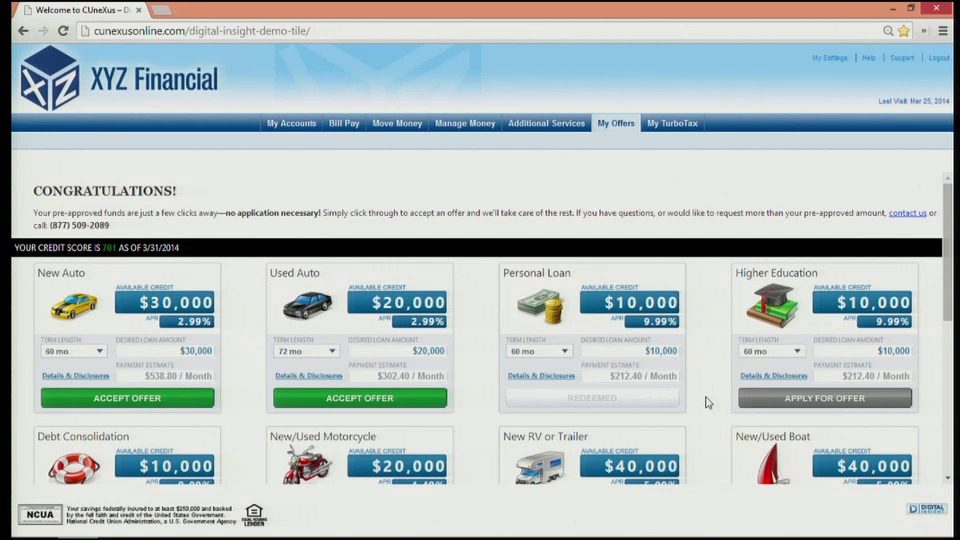Viewport: 960px width, 540px height.
Task: Click the browser address bar URL
Action: point(202,31)
